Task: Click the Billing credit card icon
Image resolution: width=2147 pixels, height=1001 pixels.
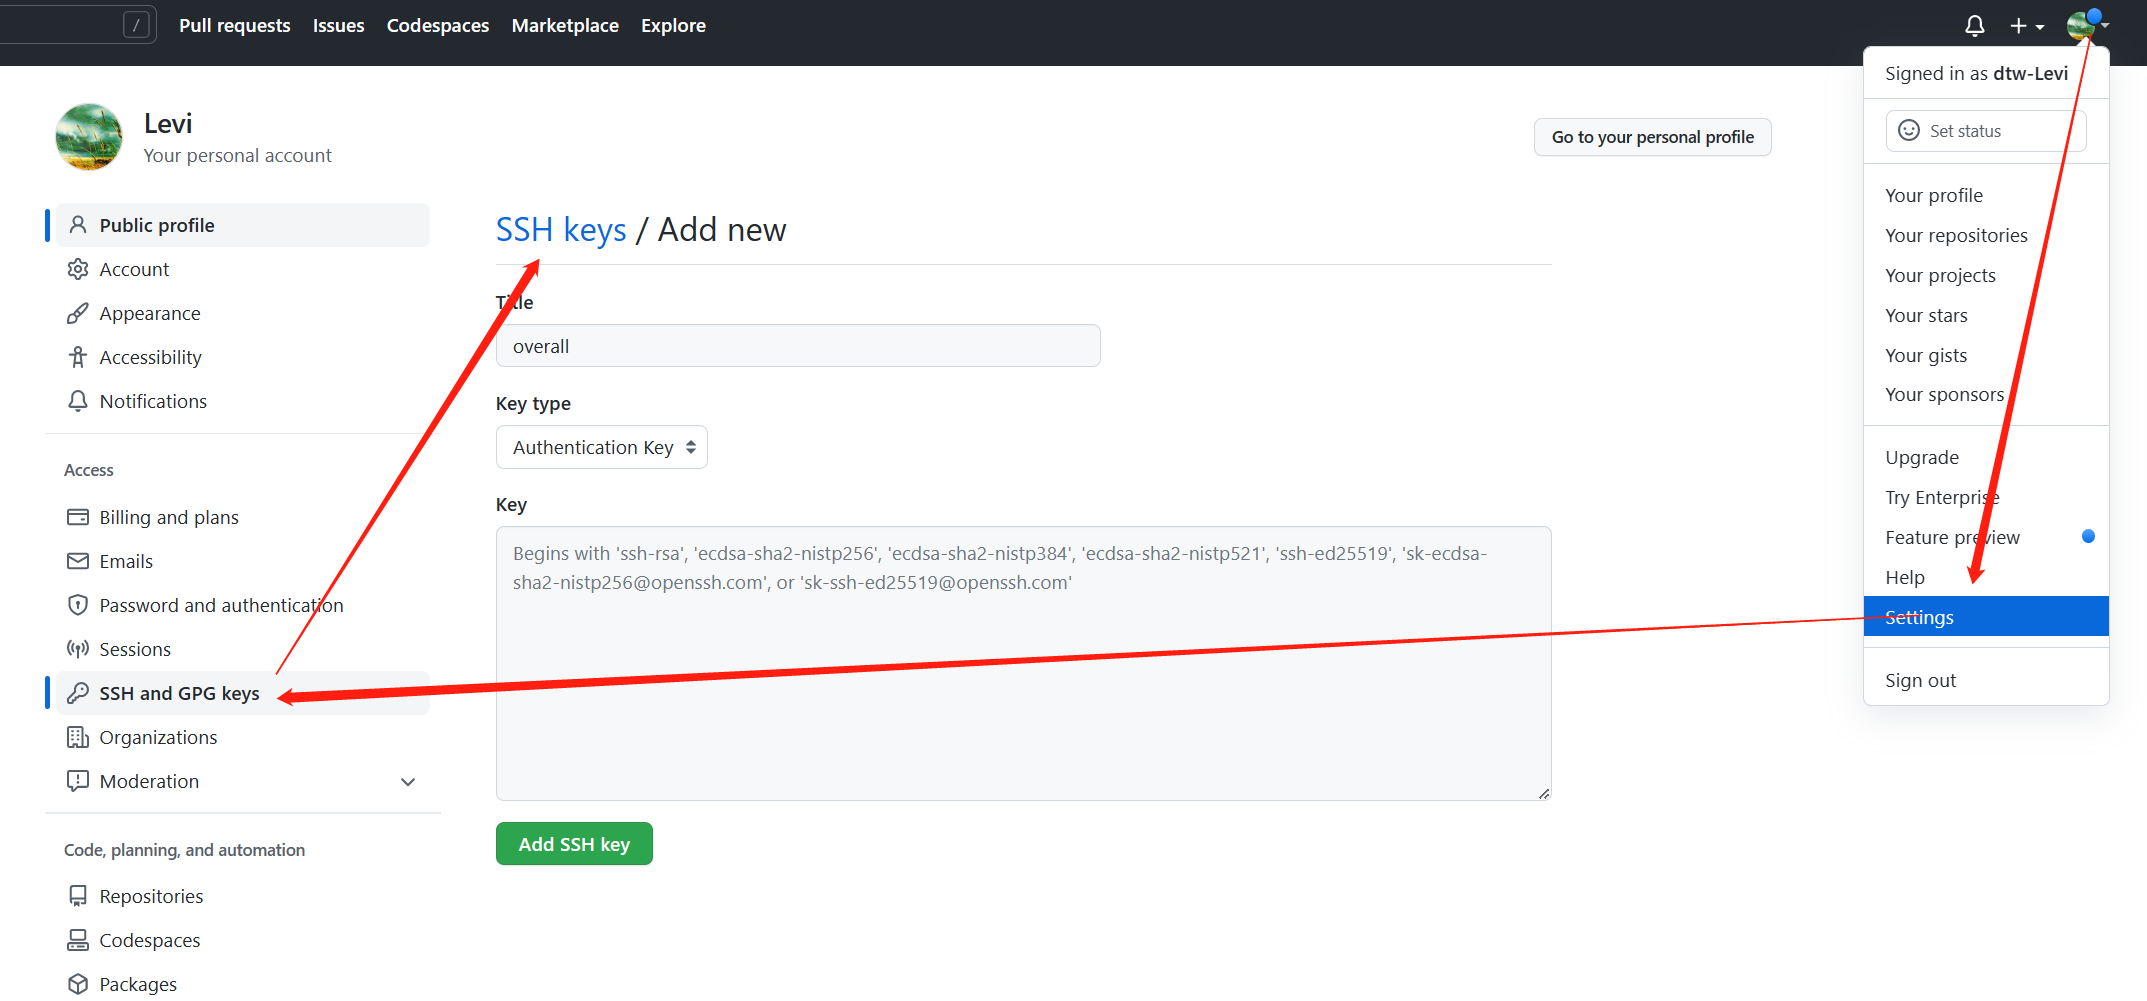Action: pos(78,517)
